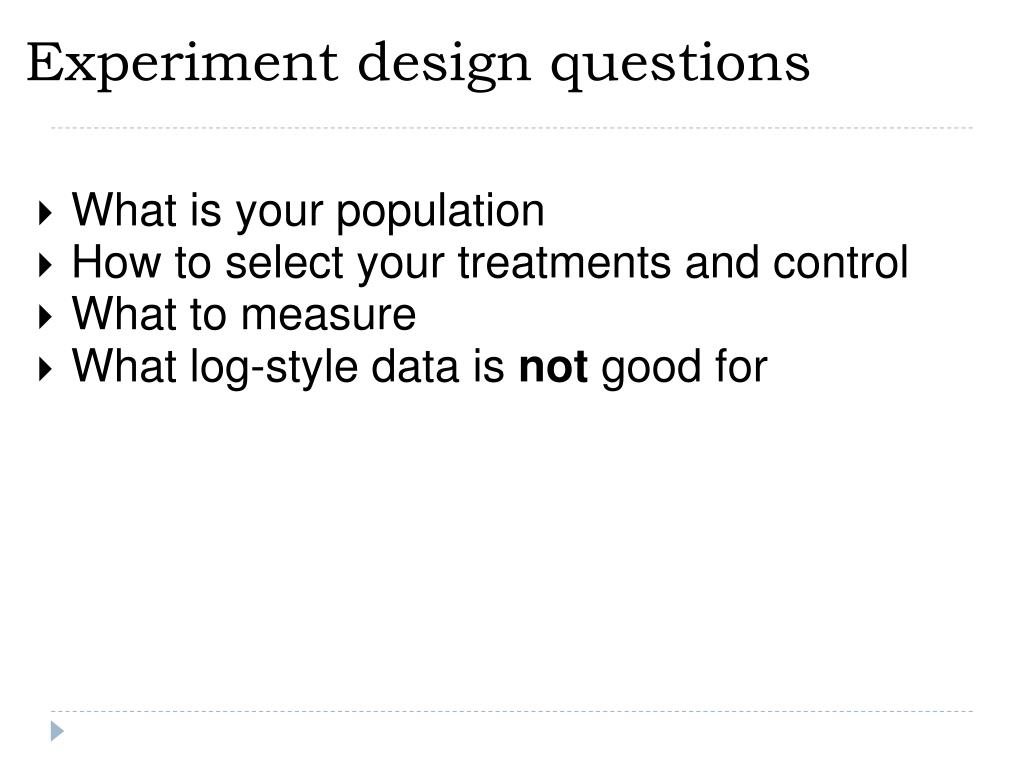1024x768 pixels.
Task: Click the word 'measure' in third bullet
Action: (328, 316)
